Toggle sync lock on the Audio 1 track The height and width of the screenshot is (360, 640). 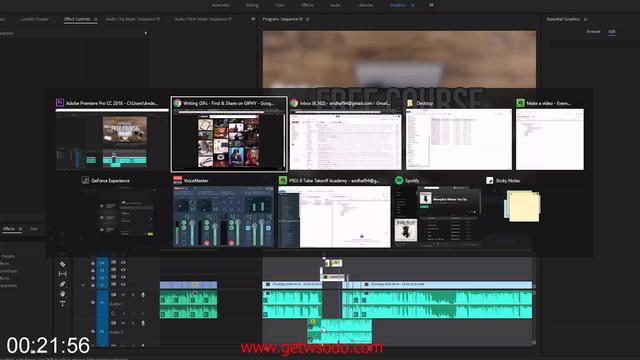[x=113, y=294]
